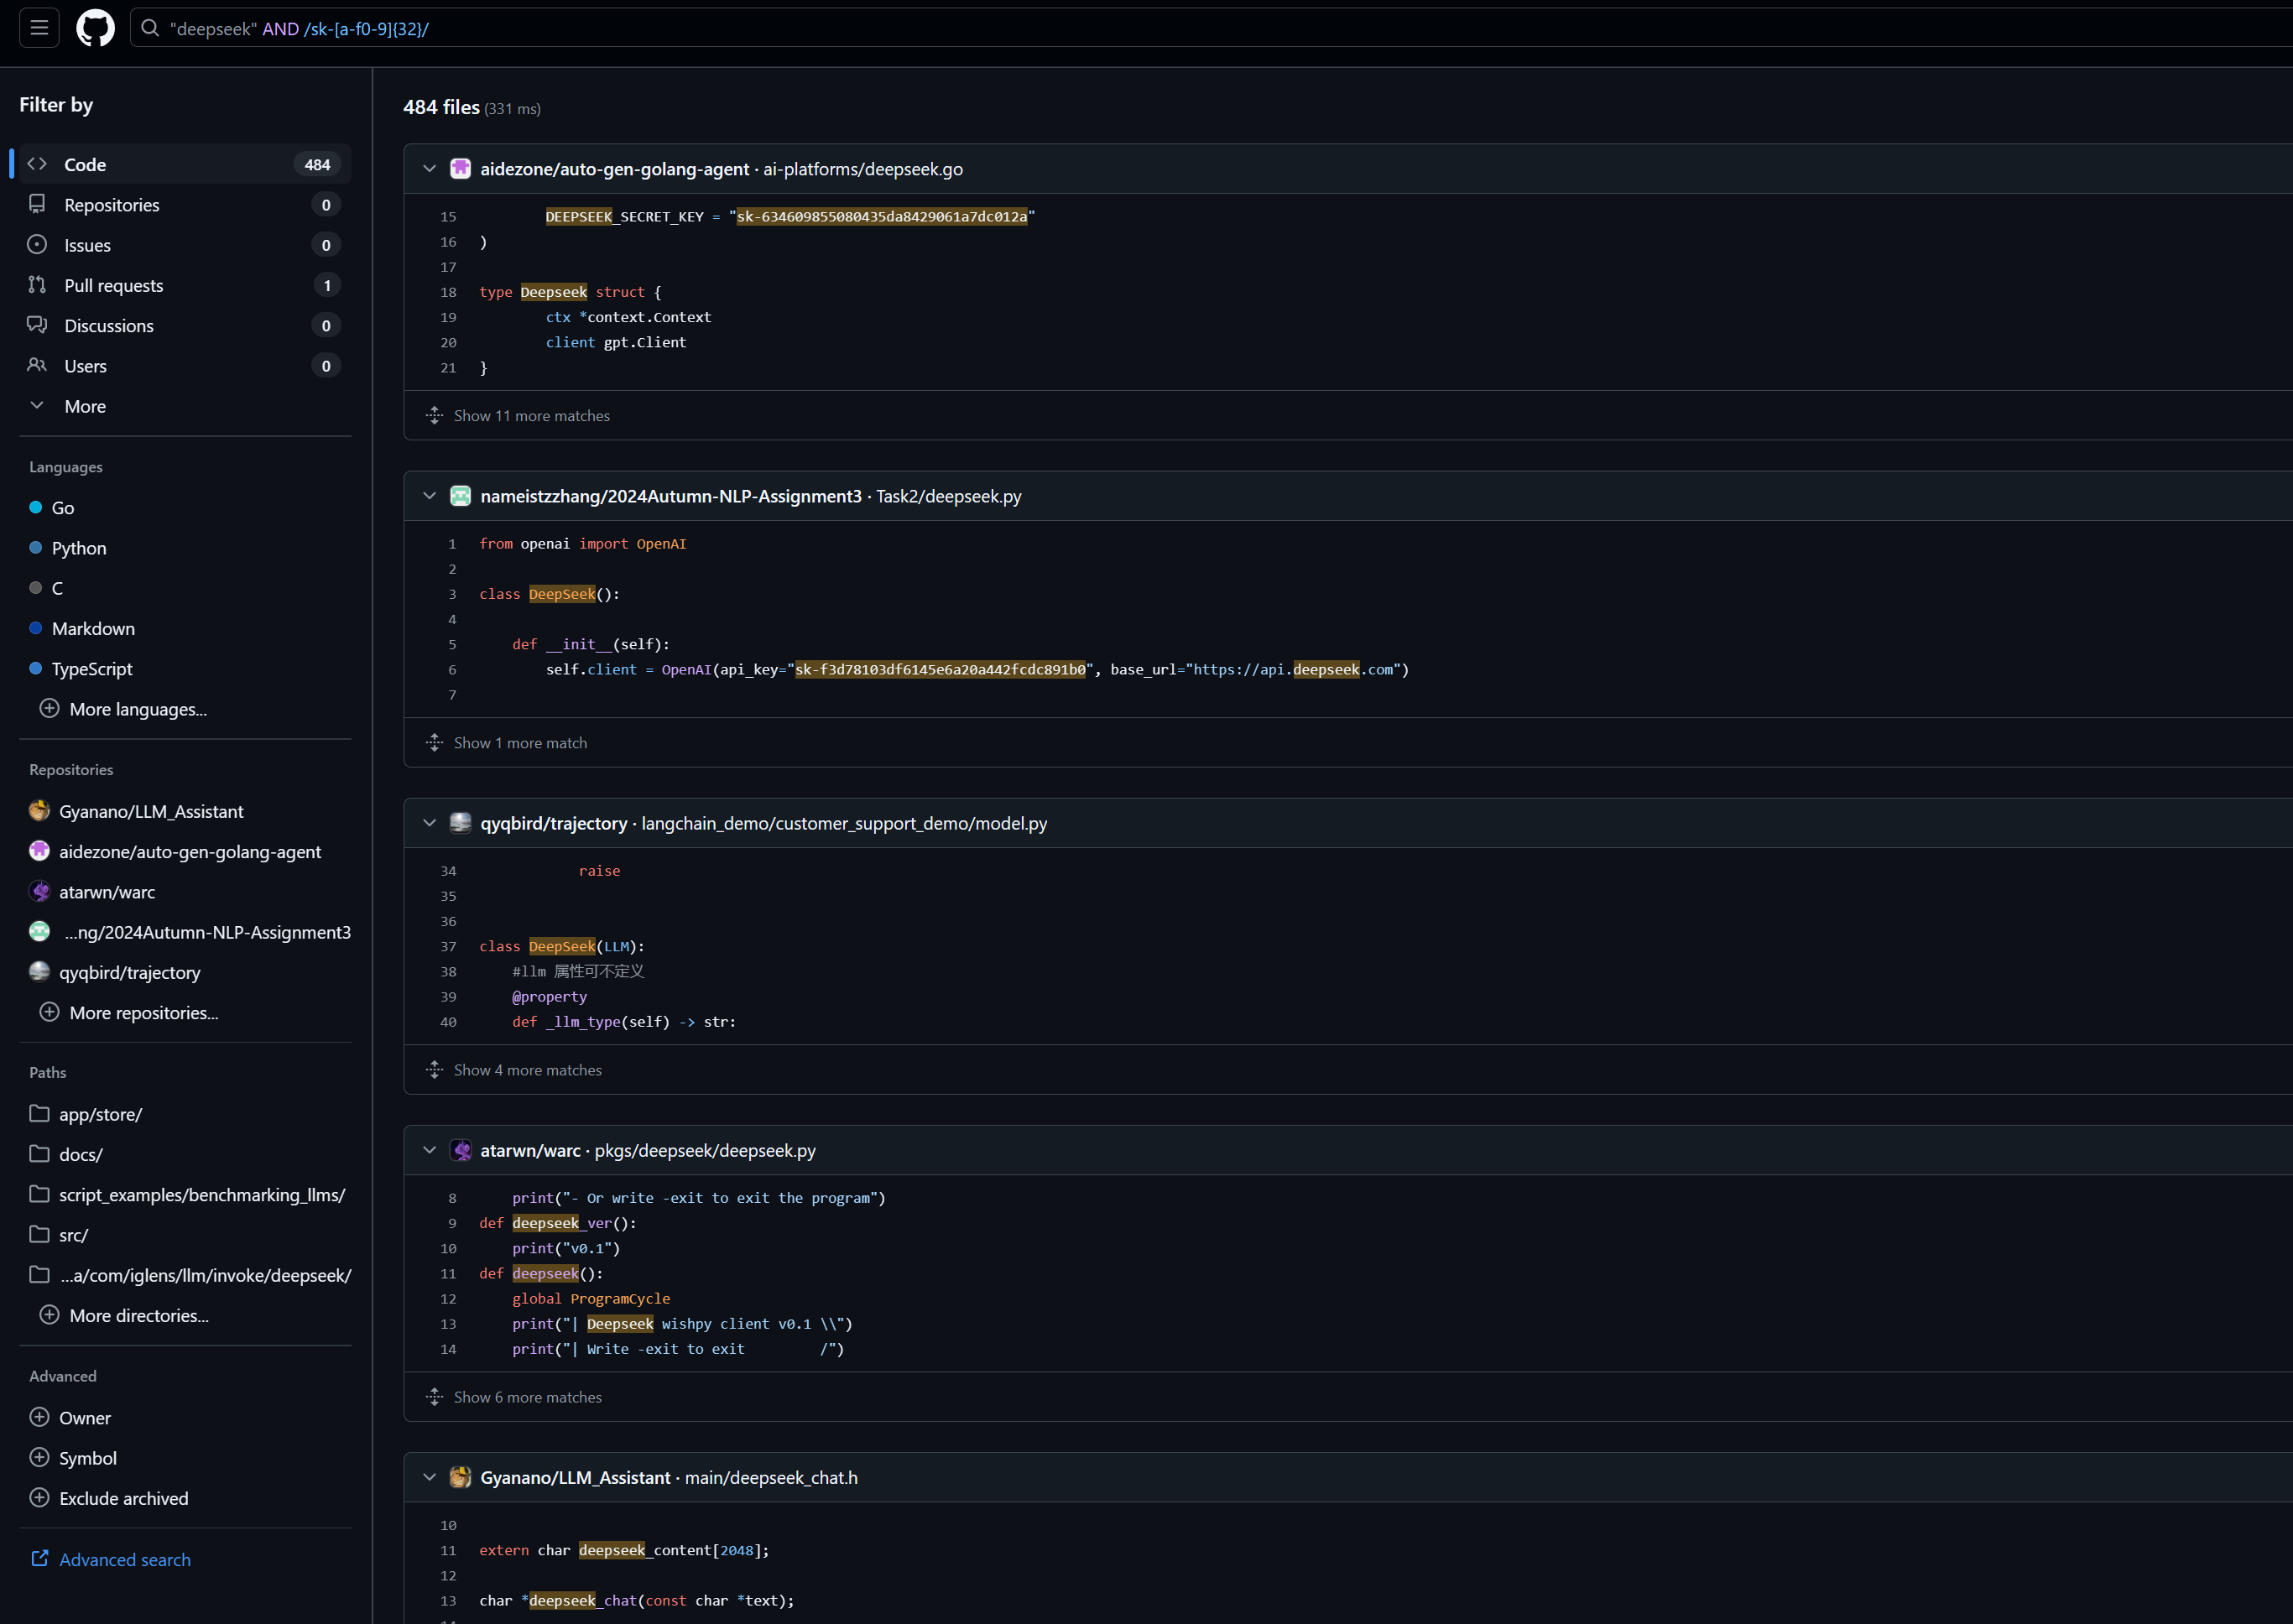Viewport: 2293px width, 1624px height.
Task: Click atarwn avatar in result header
Action: coord(460,1150)
